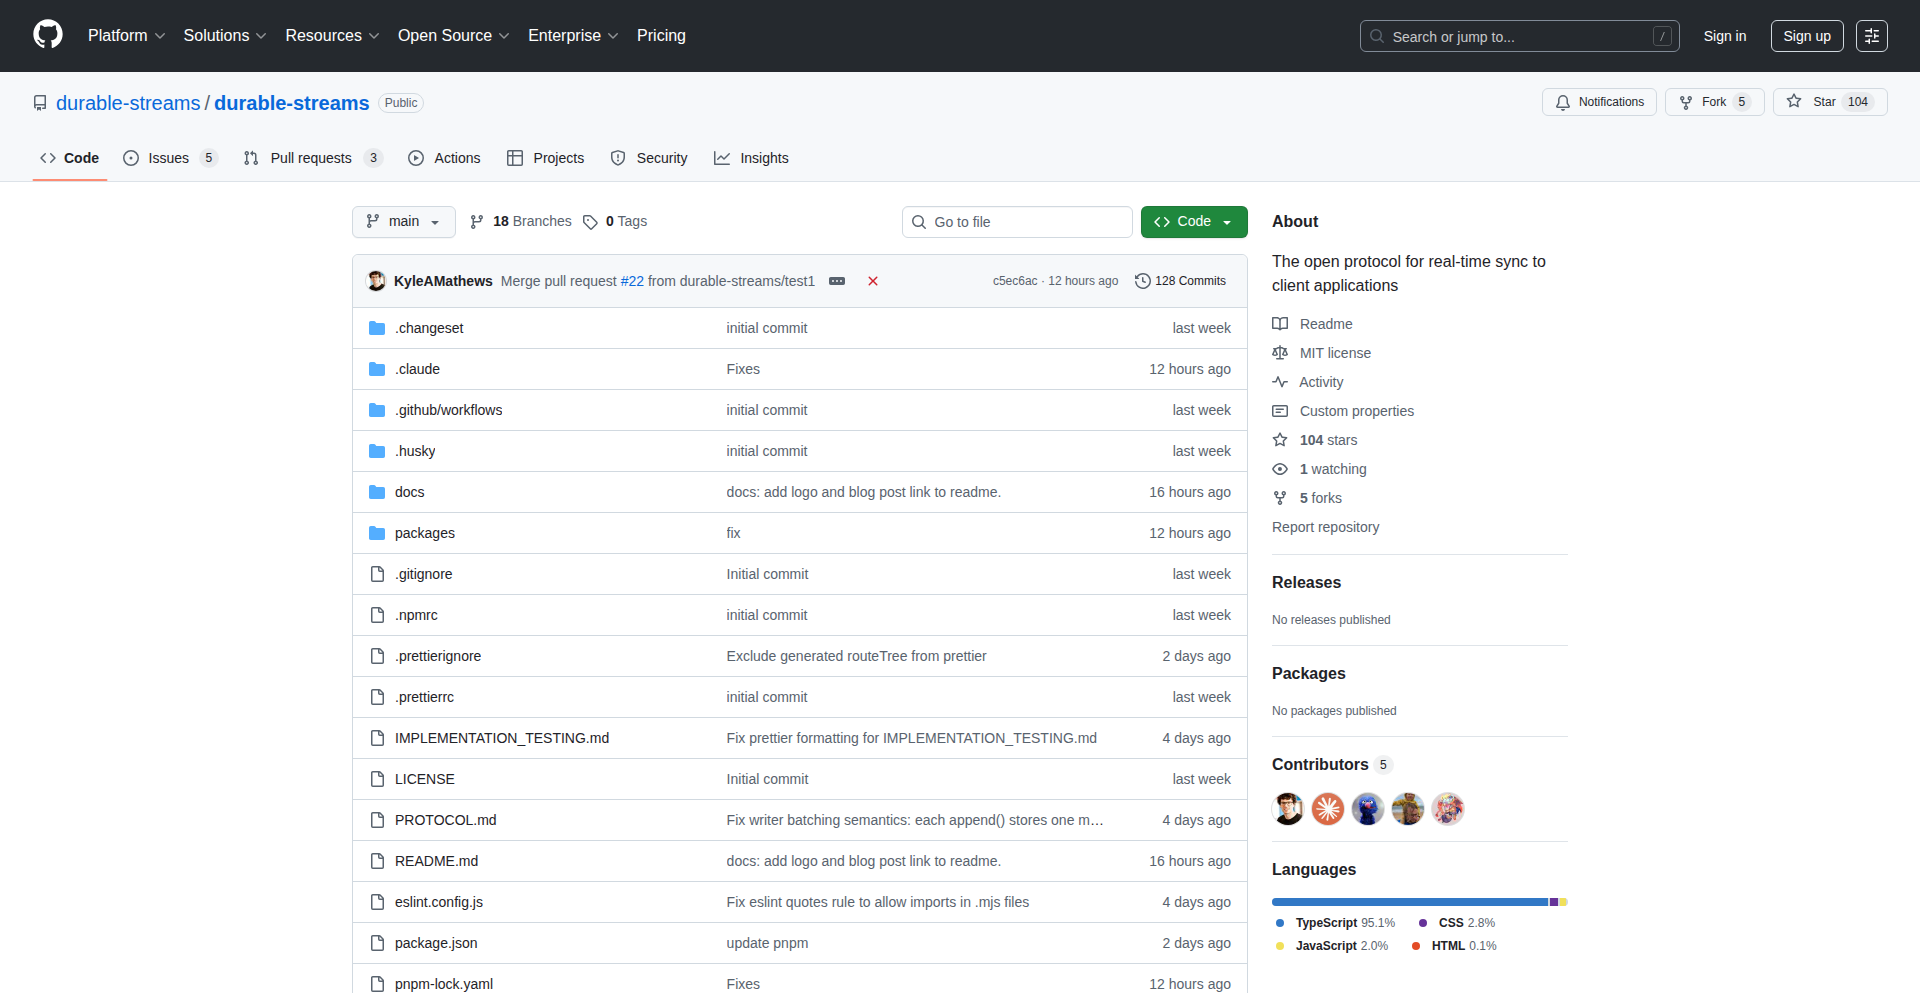The height and width of the screenshot is (993, 1920).
Task: Click the .gitignore file icon
Action: tap(377, 574)
